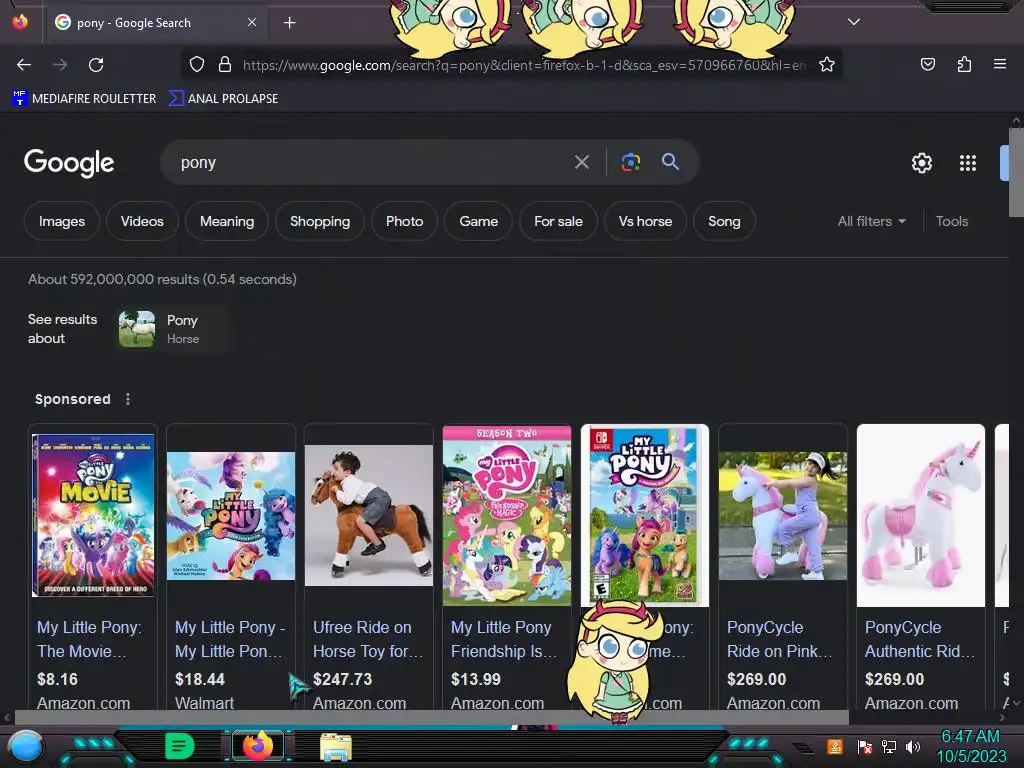This screenshot has width=1024, height=768.
Task: Select the Images filter chip
Action: coord(61,221)
